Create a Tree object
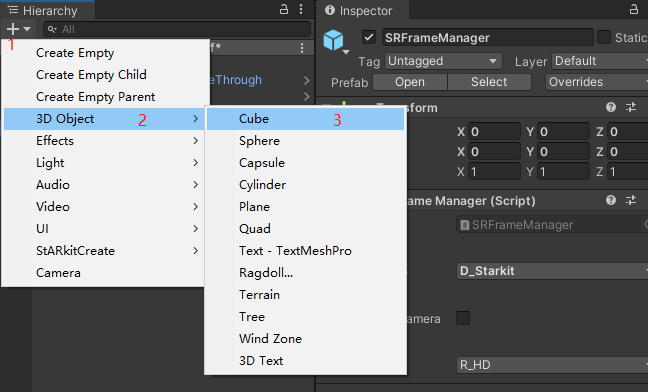648x392 pixels. (305, 316)
